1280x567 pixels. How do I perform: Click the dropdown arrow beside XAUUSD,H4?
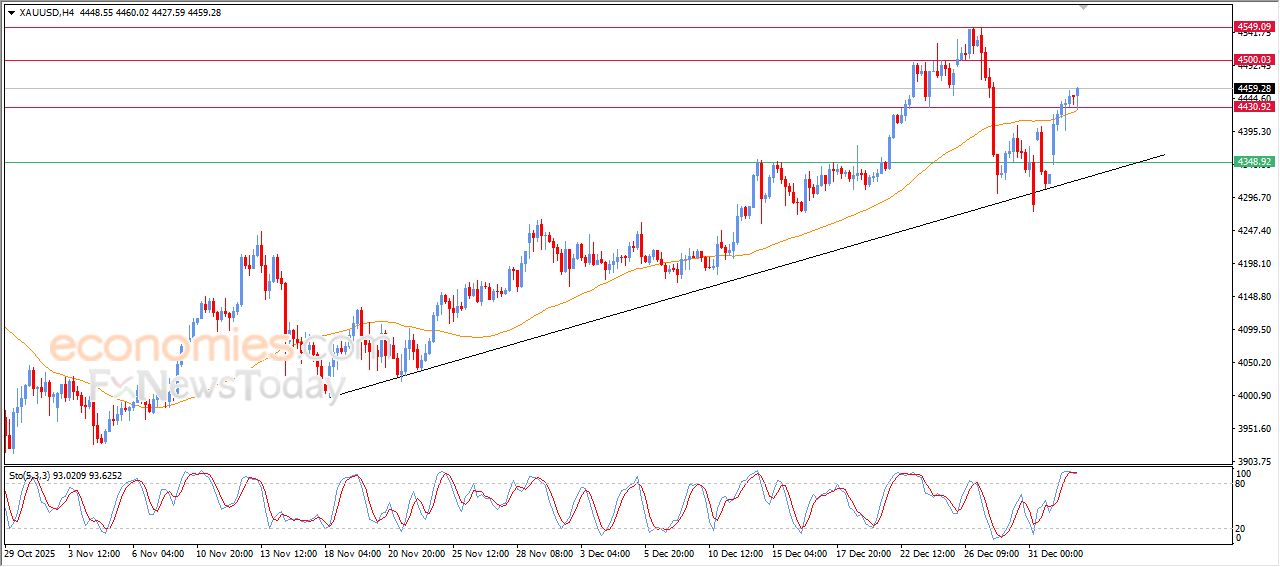click(11, 13)
